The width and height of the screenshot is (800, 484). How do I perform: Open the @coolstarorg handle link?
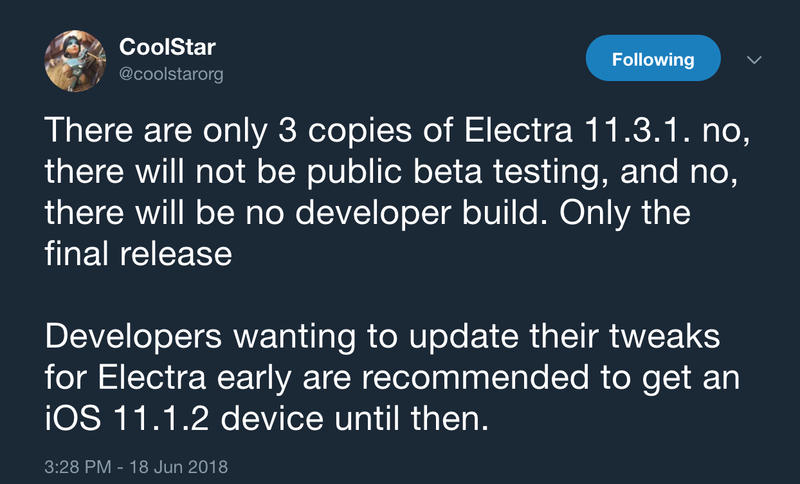(x=171, y=74)
